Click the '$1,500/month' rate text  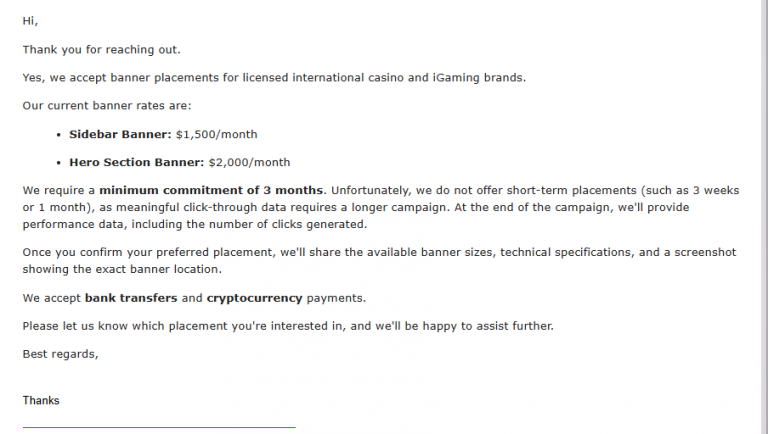pyautogui.click(x=216, y=134)
